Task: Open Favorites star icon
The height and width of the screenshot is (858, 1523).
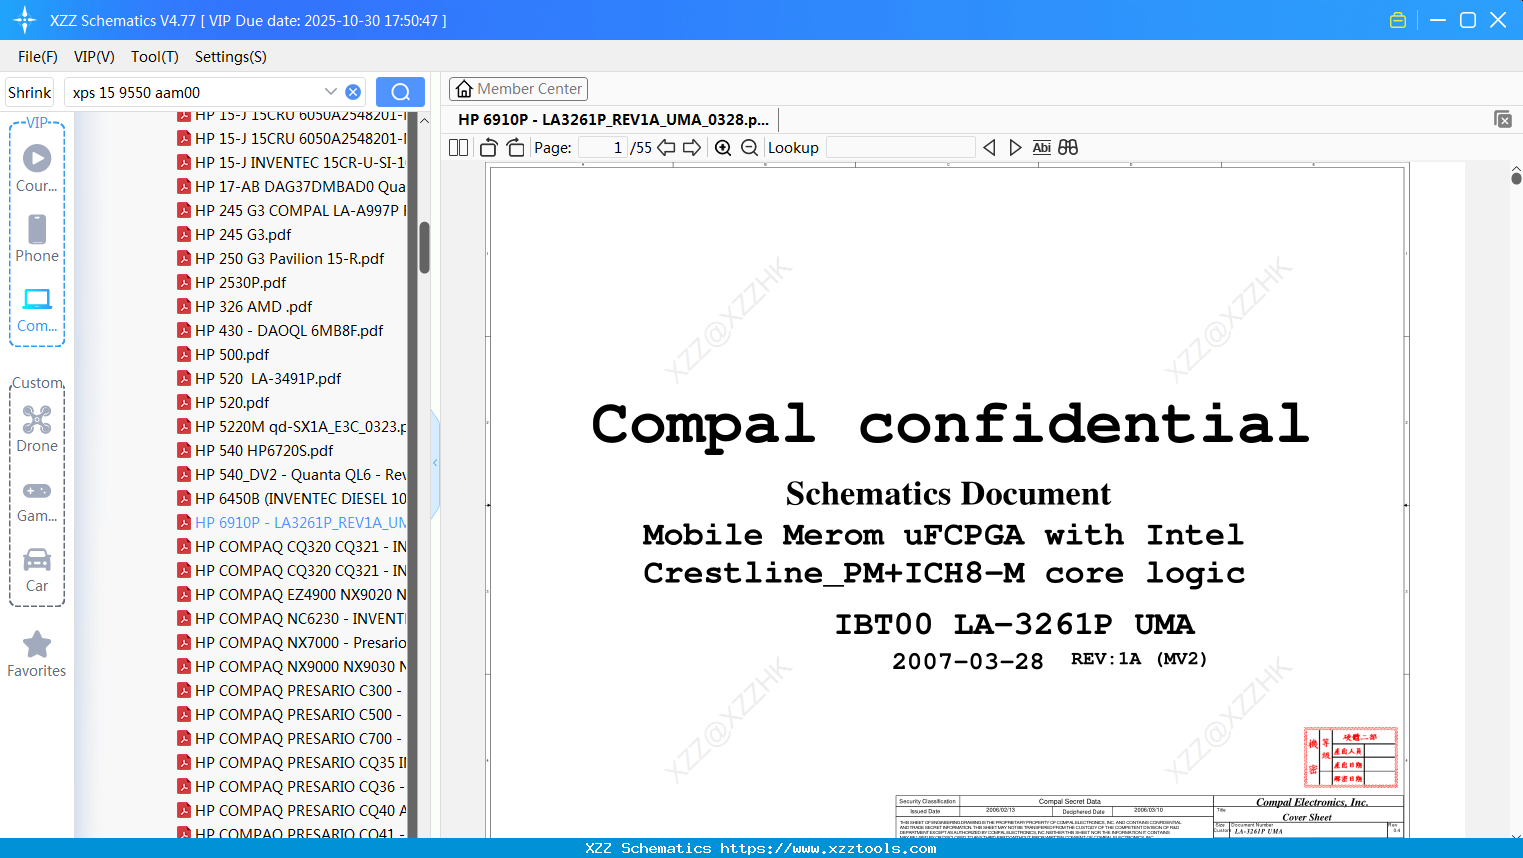Action: pos(37,645)
